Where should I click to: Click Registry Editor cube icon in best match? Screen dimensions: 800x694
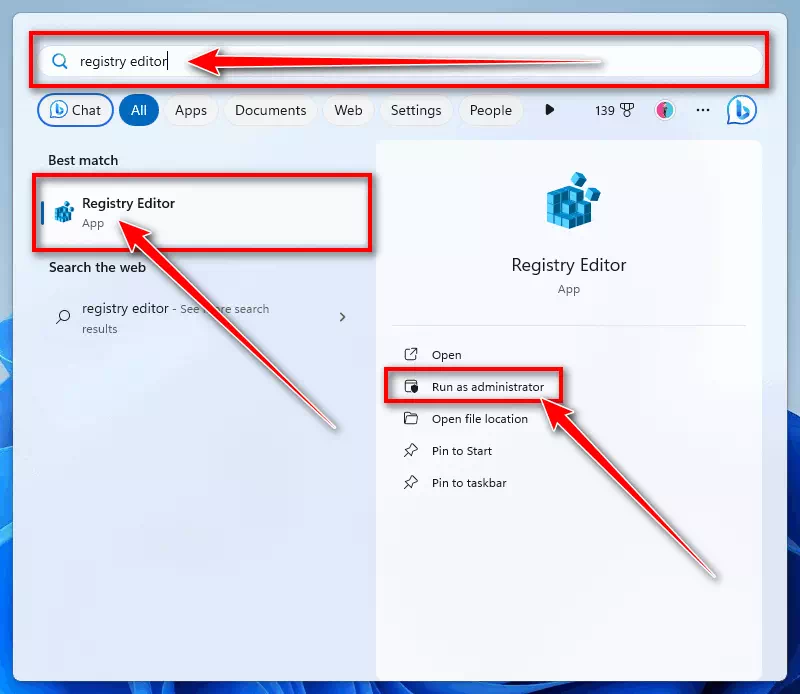64,212
